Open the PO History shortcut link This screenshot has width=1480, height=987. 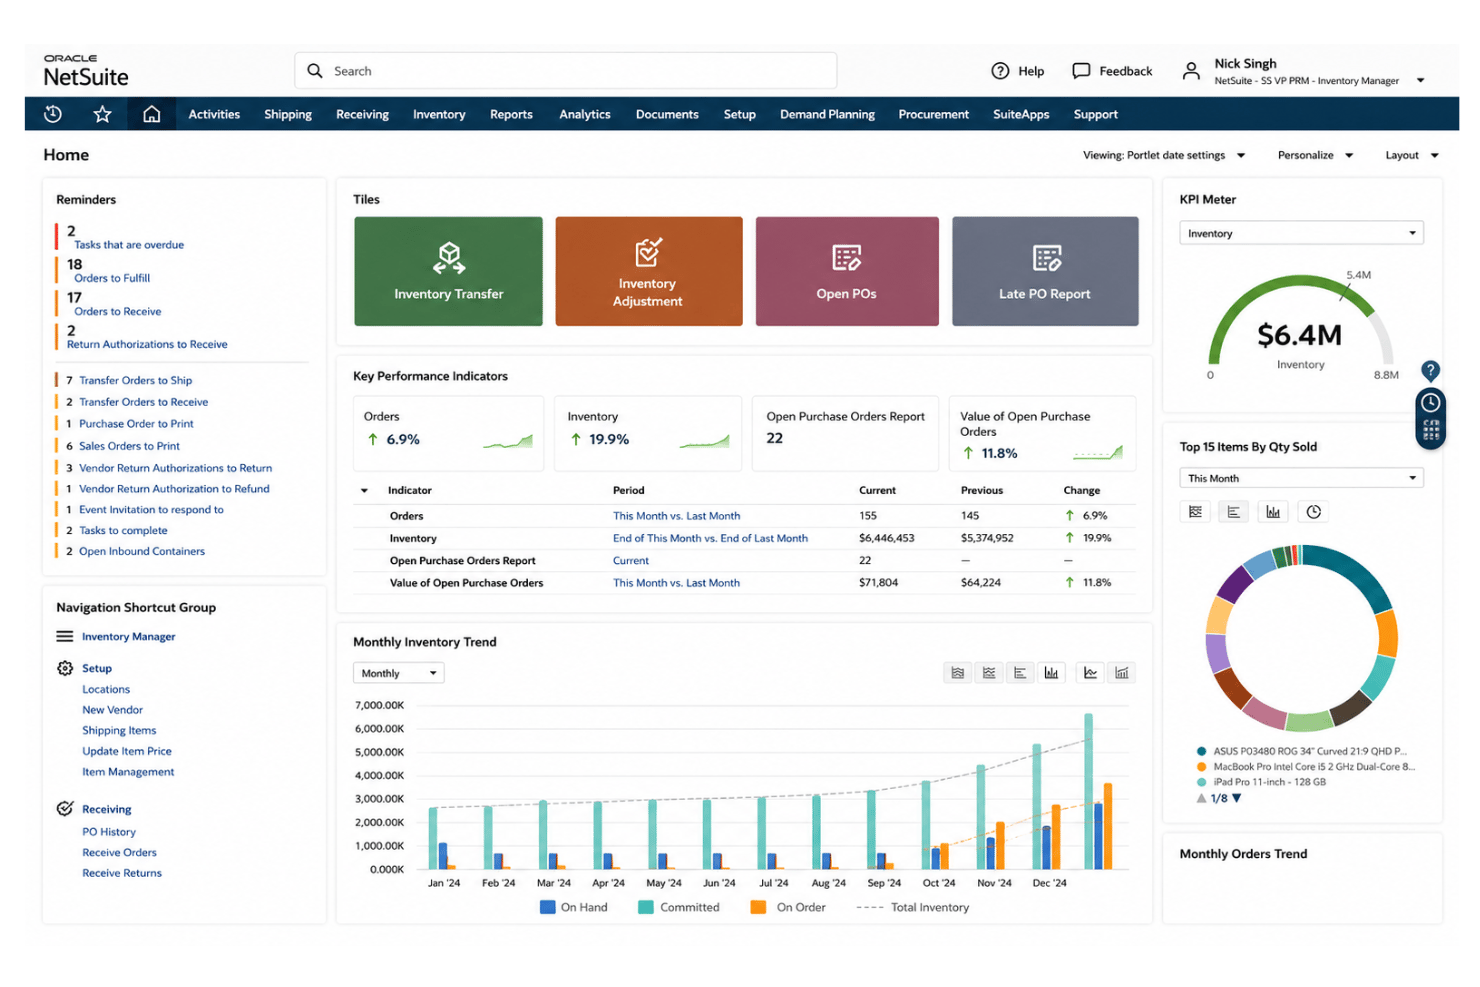[x=109, y=832]
